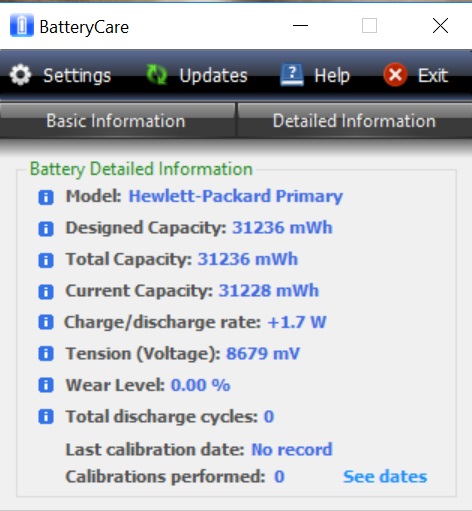Screen dimensions: 472x511
Task: Click the Settings text label
Action: point(77,76)
